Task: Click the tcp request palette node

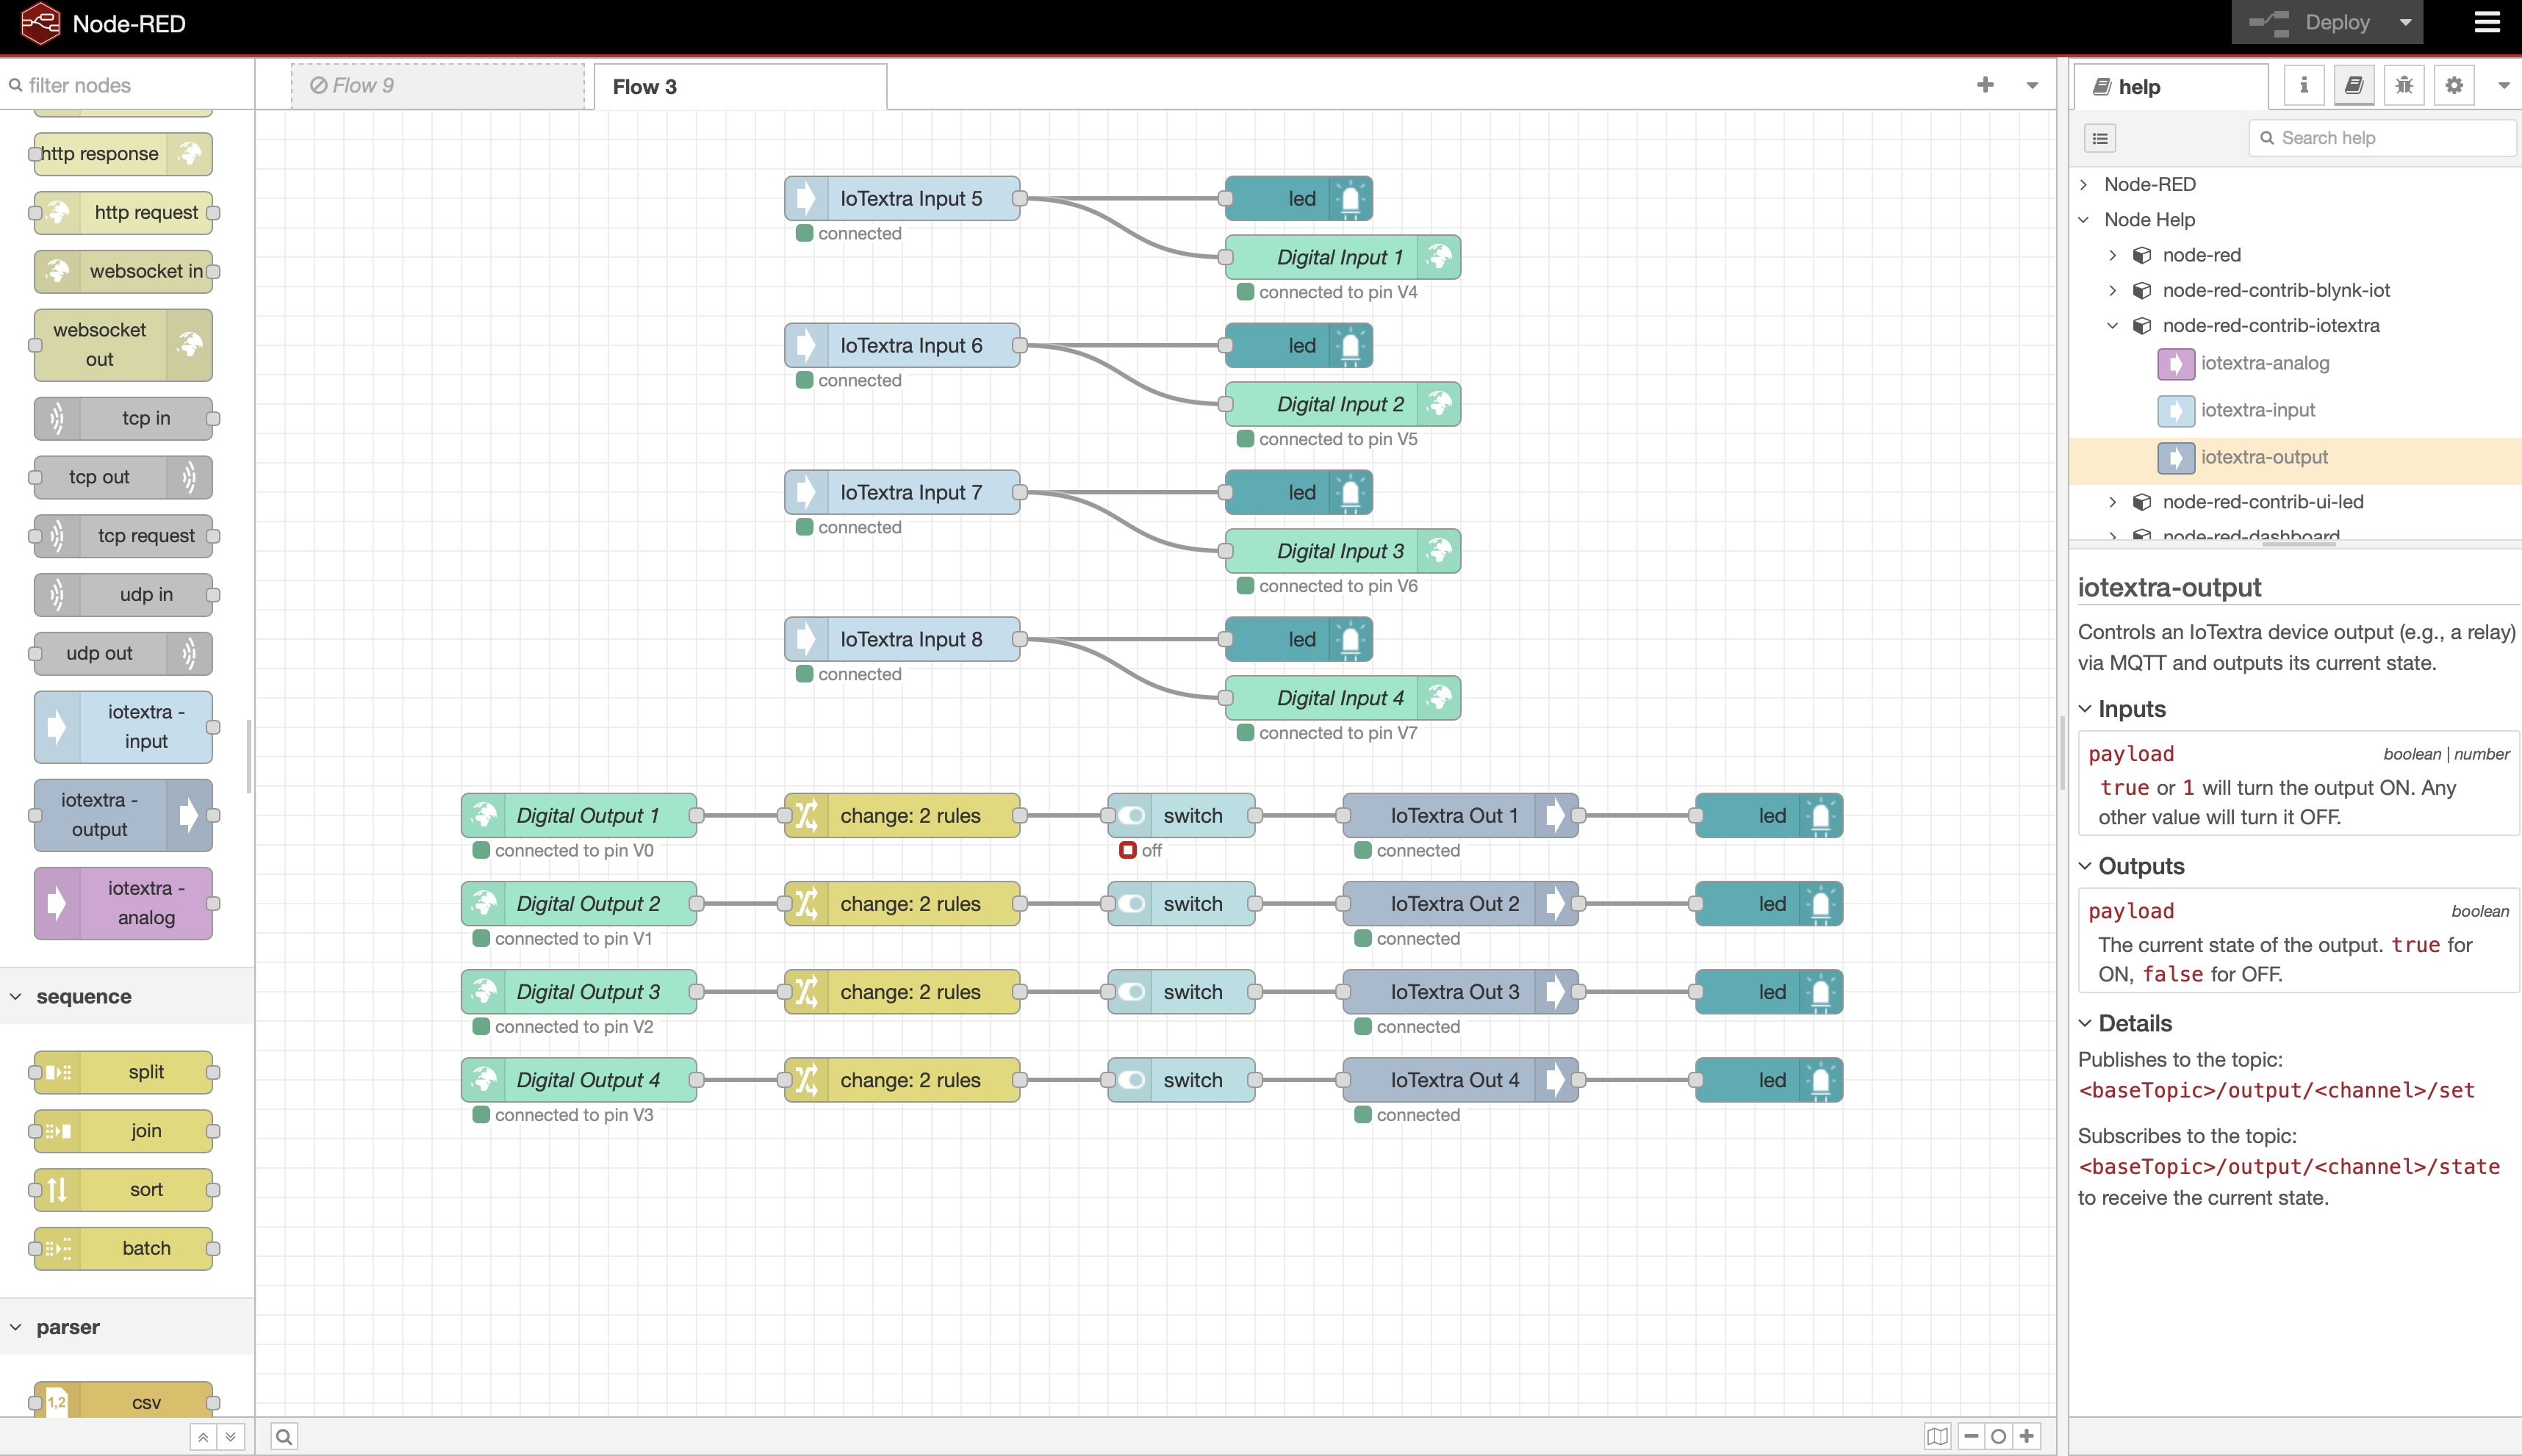Action: click(x=123, y=536)
